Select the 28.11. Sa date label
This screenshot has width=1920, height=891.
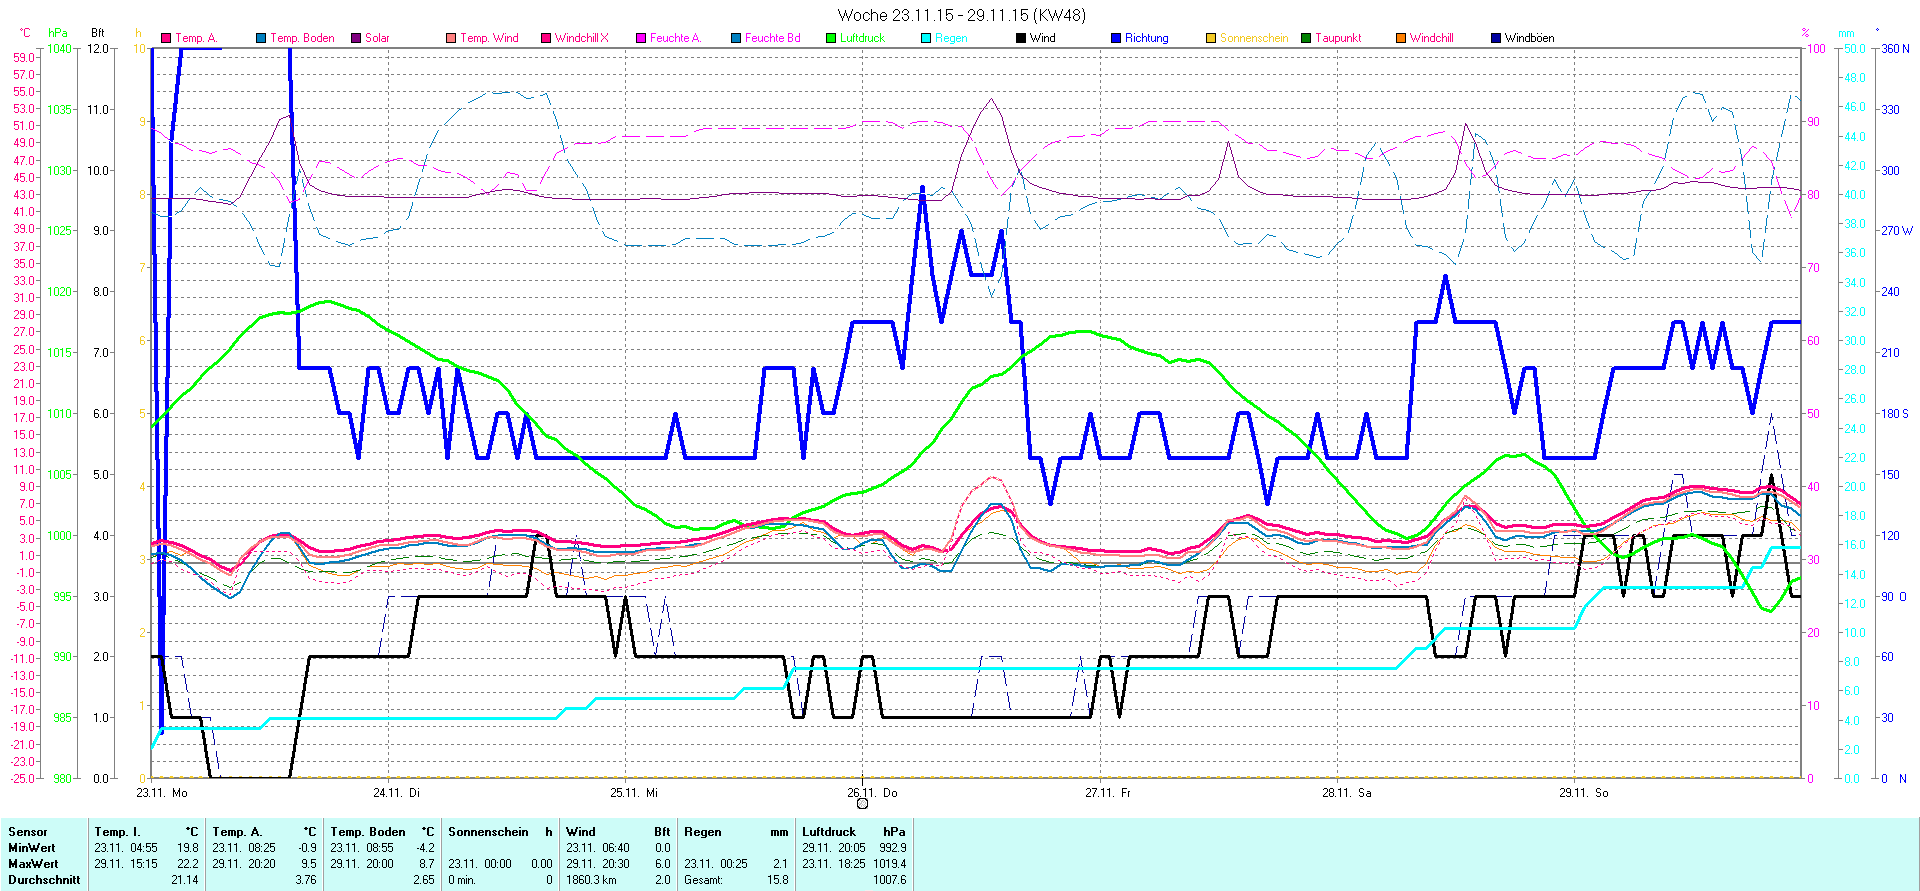1346,792
